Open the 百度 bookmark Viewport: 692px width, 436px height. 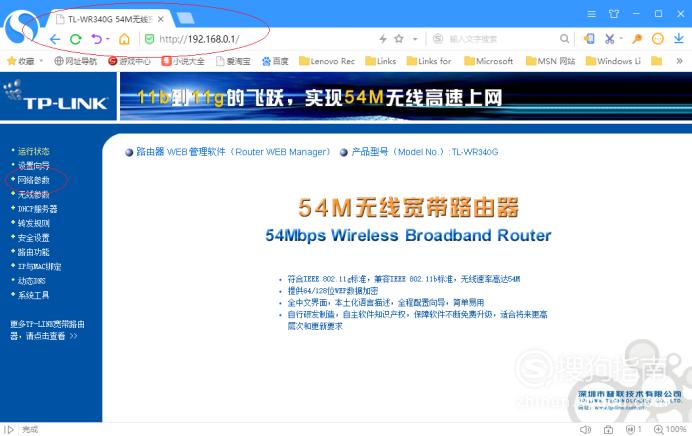275,61
